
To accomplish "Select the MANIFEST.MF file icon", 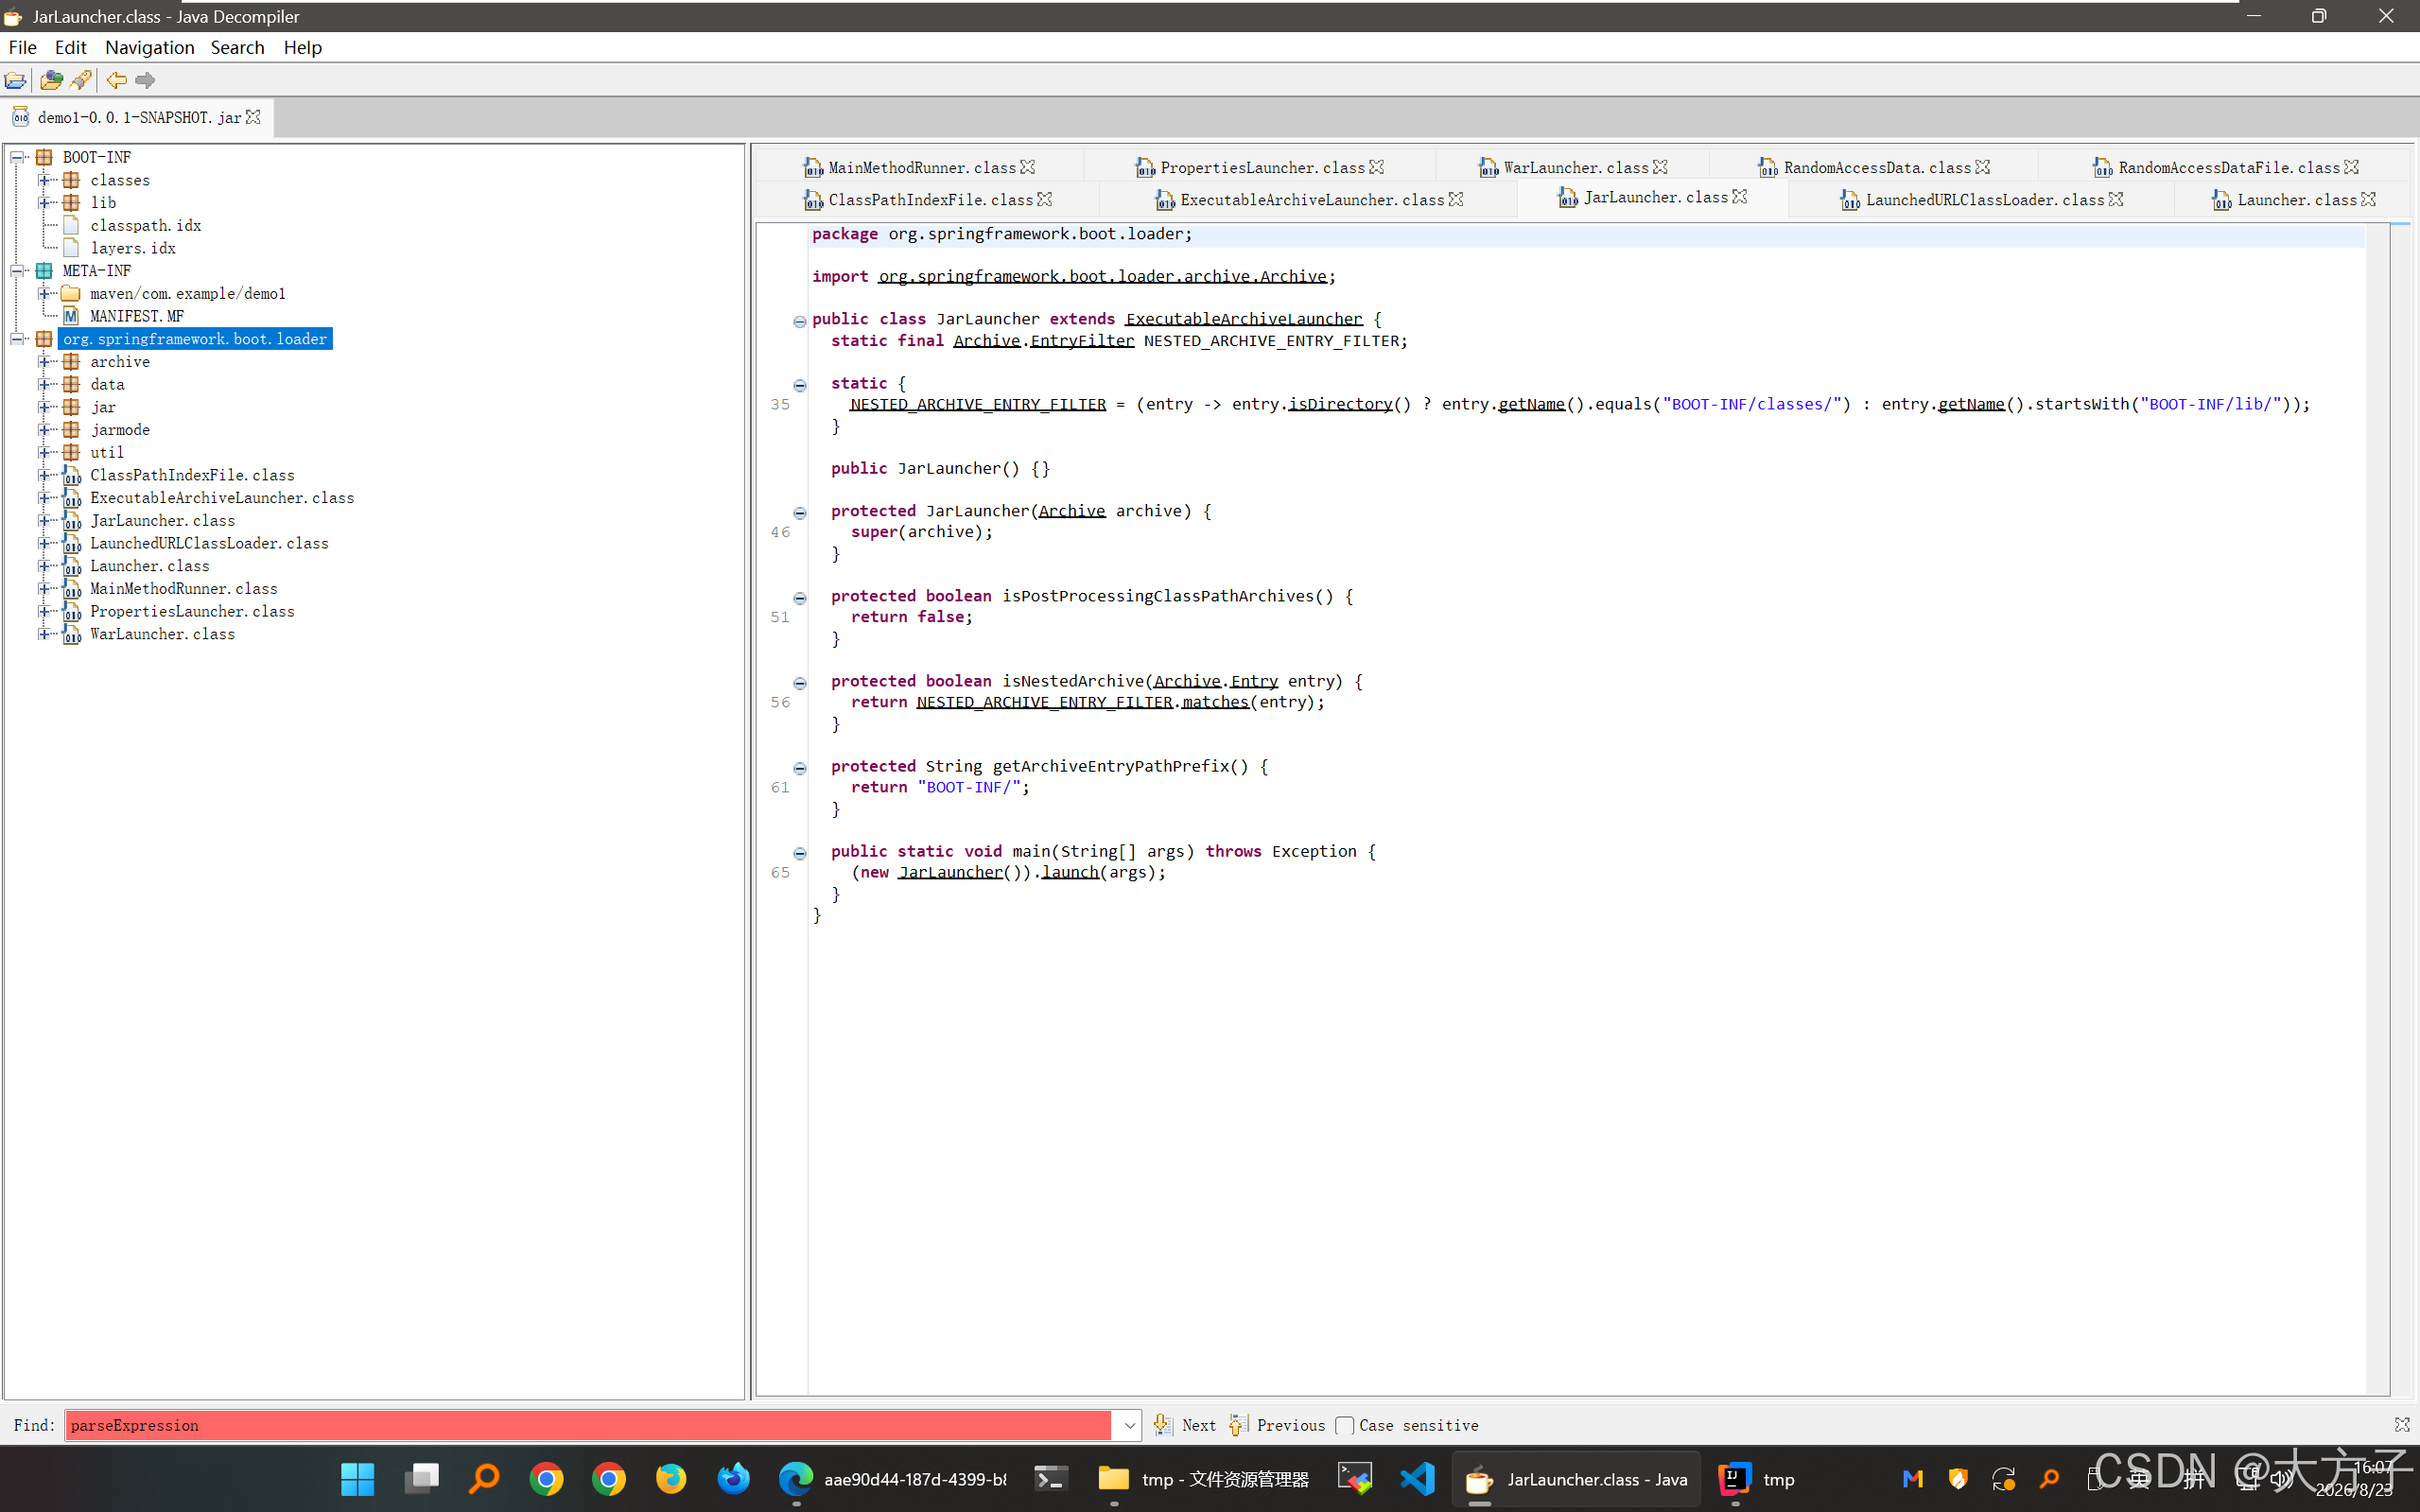I will (71, 316).
